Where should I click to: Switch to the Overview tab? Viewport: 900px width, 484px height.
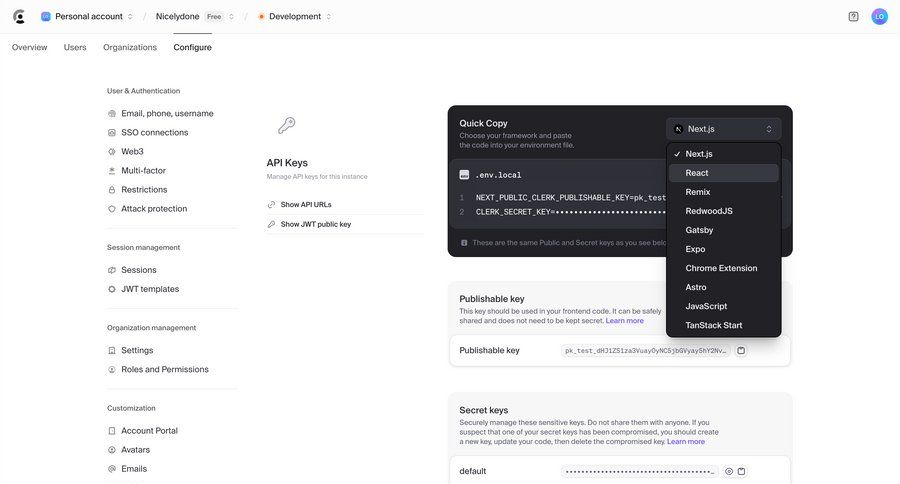click(x=29, y=47)
